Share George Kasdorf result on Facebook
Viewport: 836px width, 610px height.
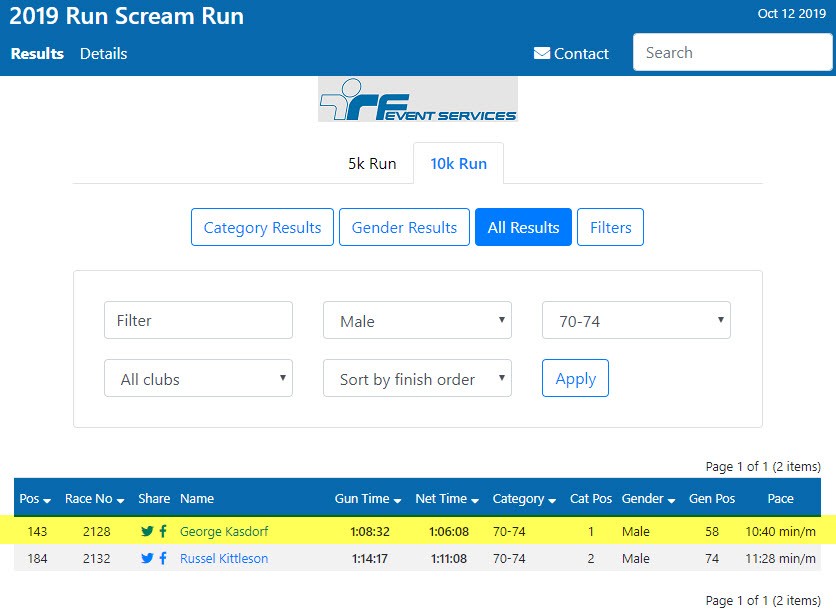coord(163,532)
